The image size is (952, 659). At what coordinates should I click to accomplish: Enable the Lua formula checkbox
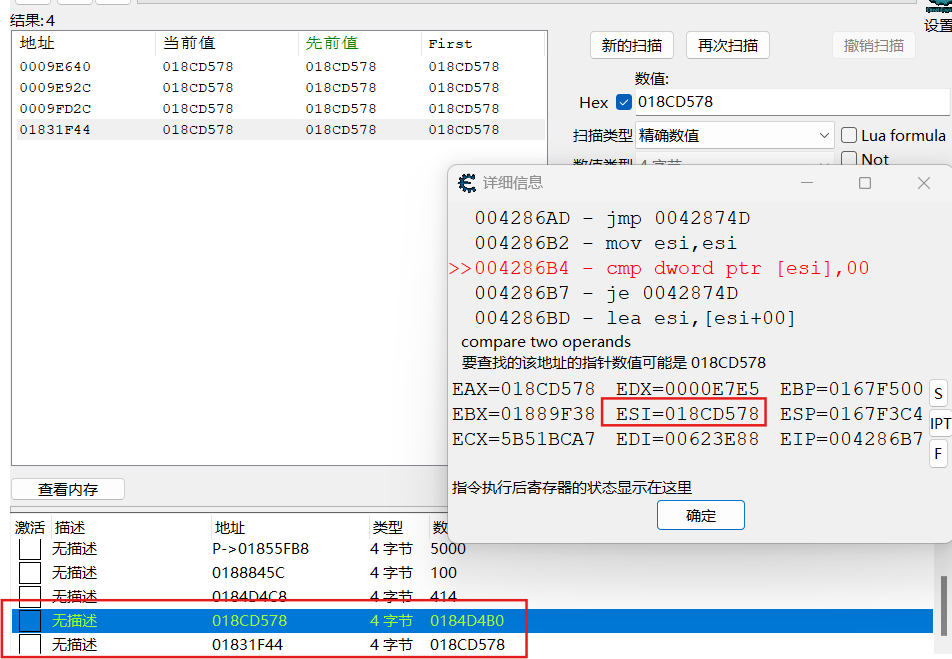[x=849, y=135]
